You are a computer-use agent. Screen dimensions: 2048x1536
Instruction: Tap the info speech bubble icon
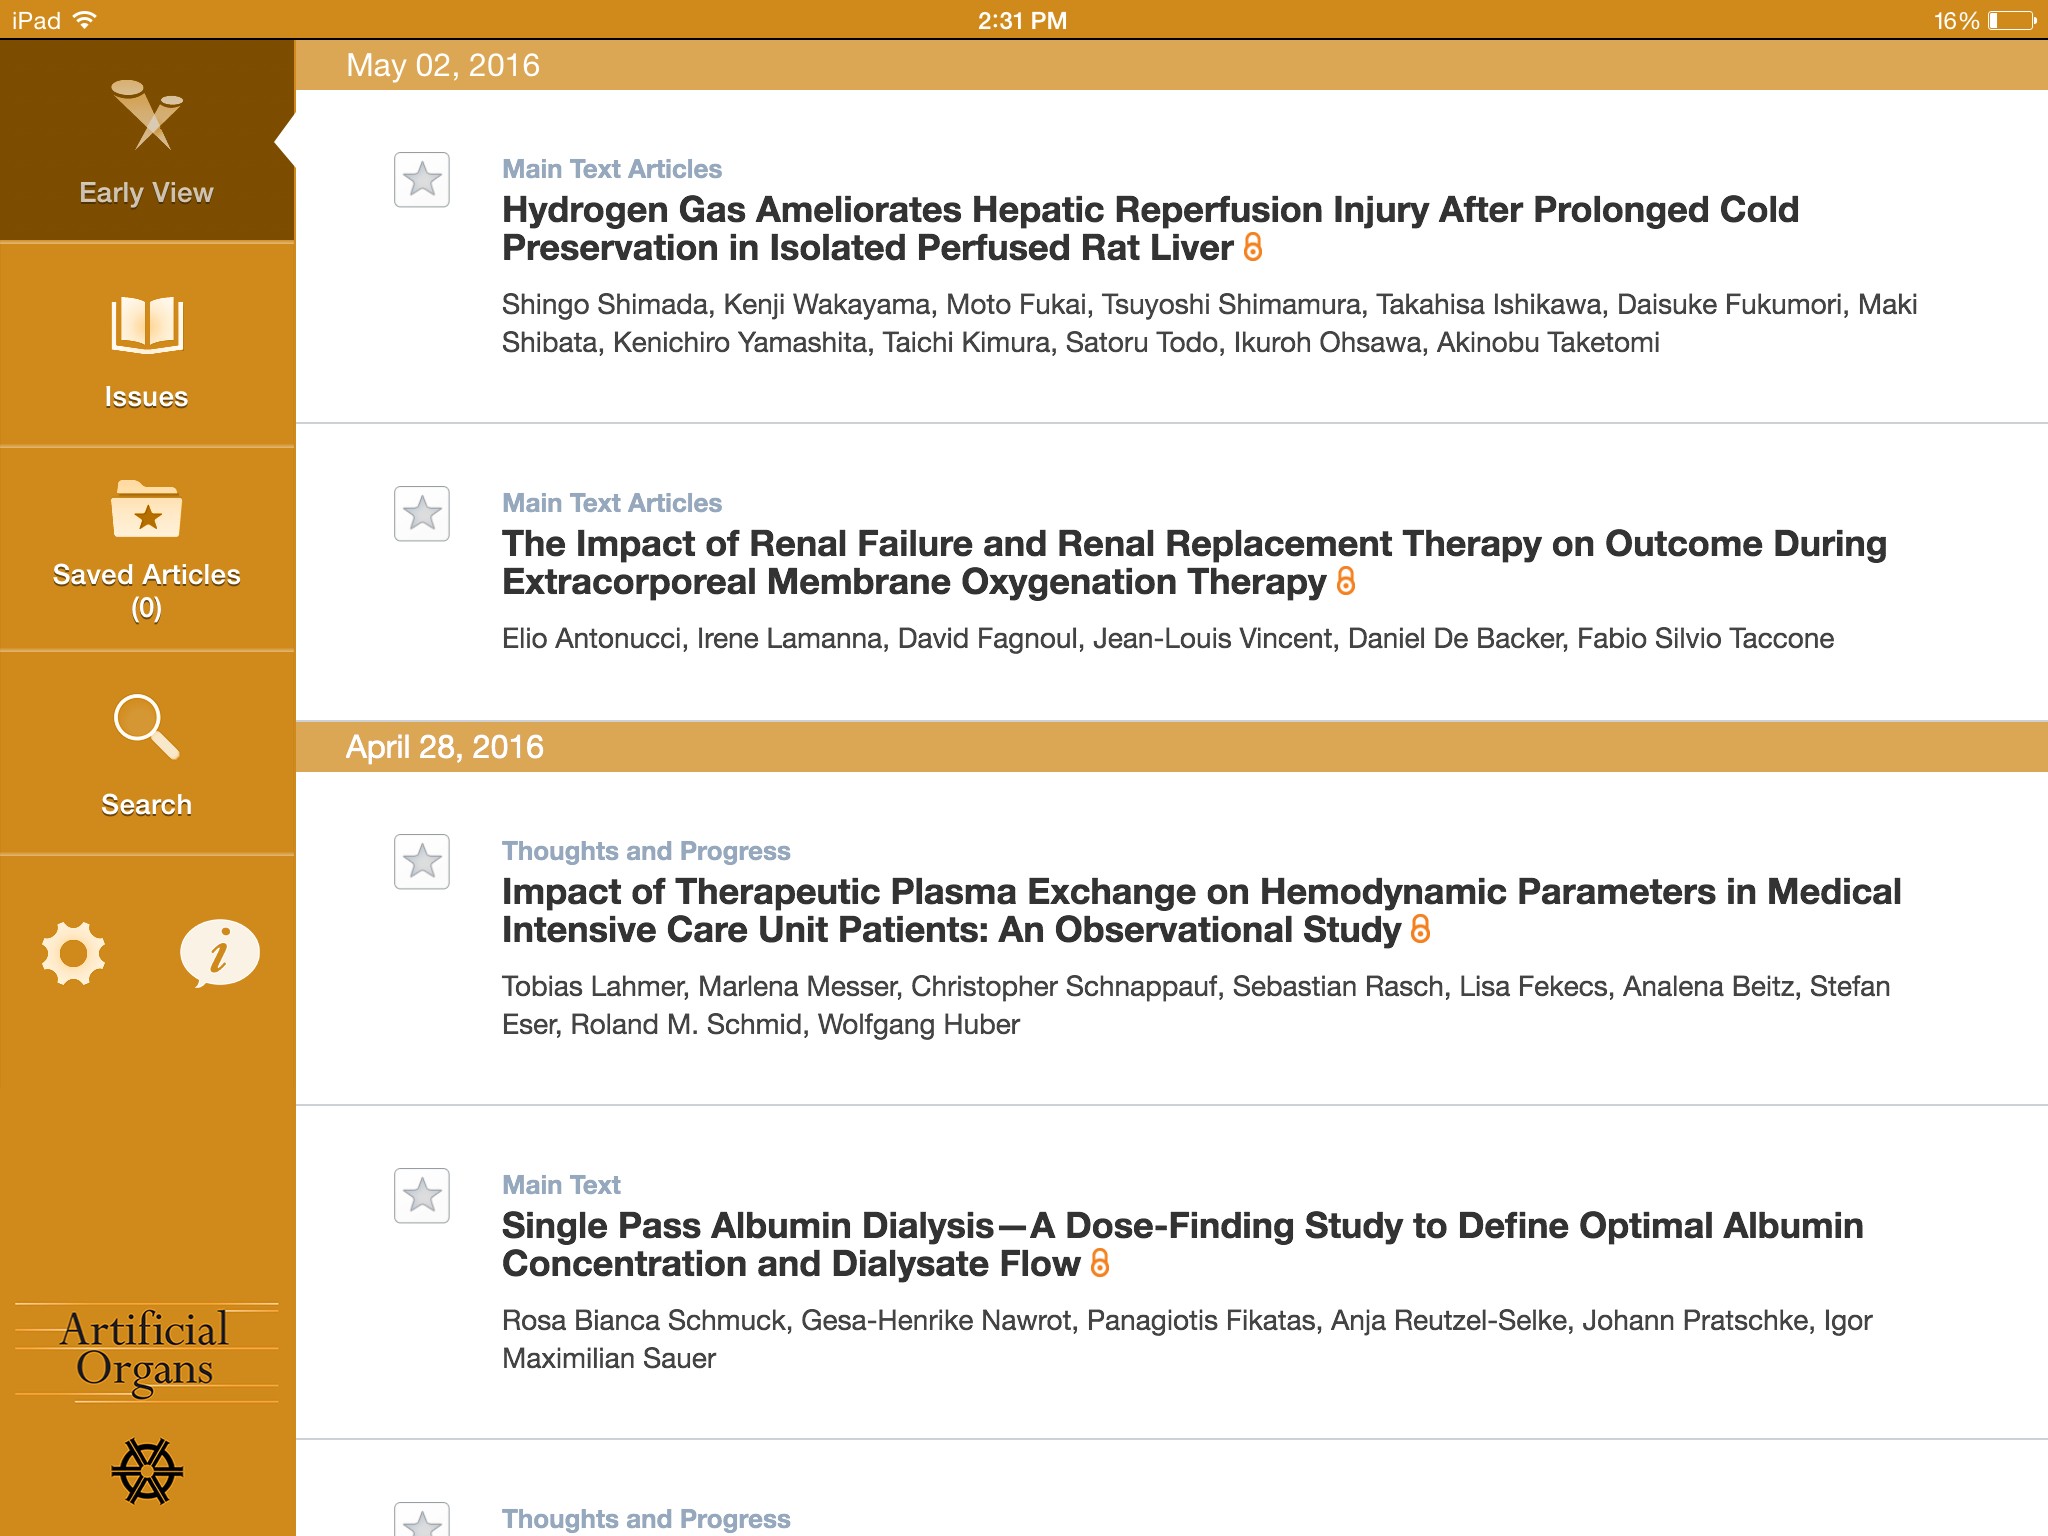219,953
